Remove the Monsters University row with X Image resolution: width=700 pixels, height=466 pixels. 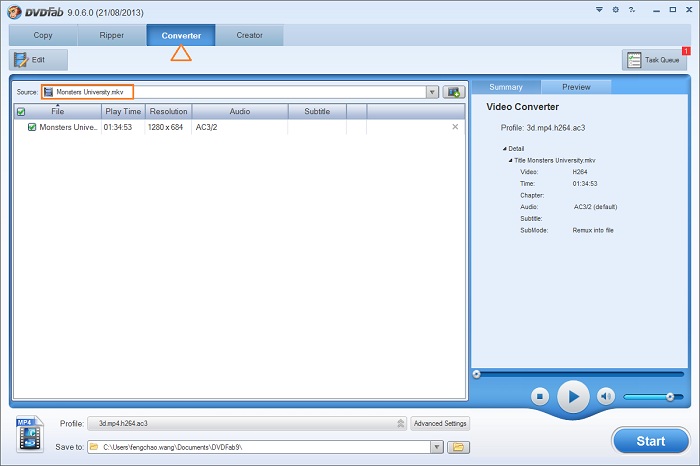455,127
